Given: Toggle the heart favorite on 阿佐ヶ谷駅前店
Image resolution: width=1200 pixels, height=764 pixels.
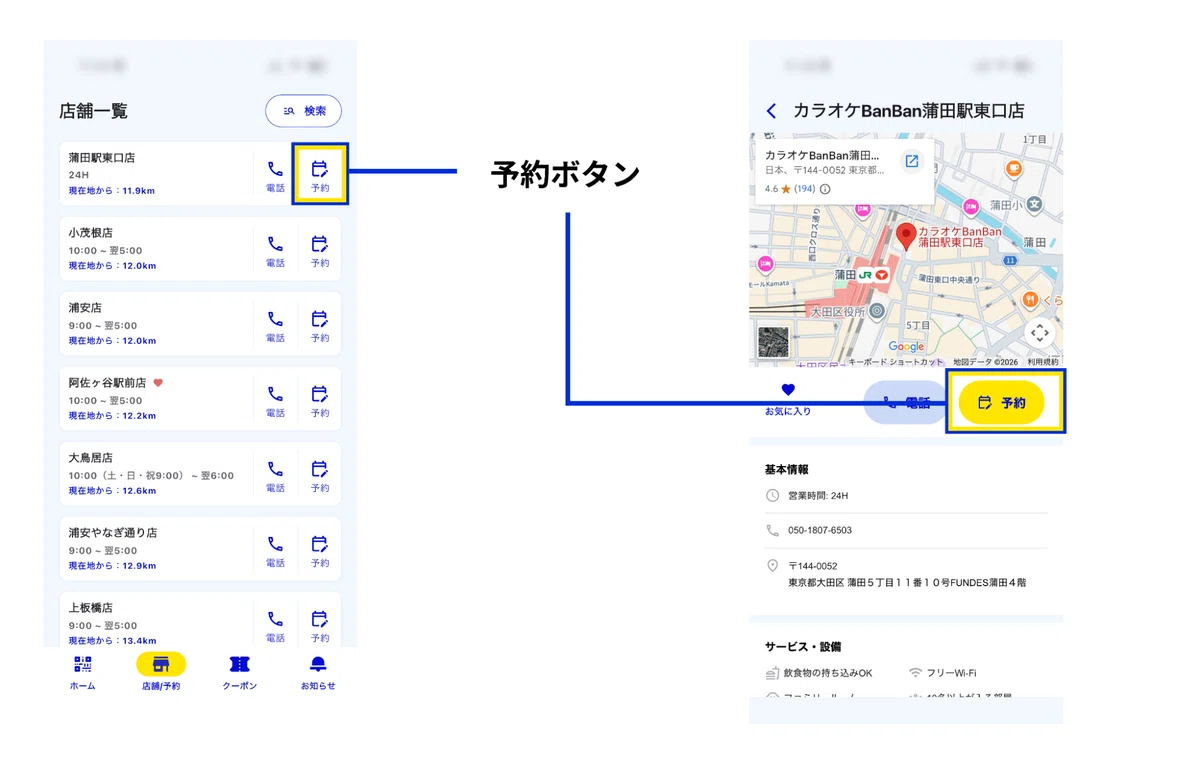Looking at the screenshot, I should tap(158, 383).
